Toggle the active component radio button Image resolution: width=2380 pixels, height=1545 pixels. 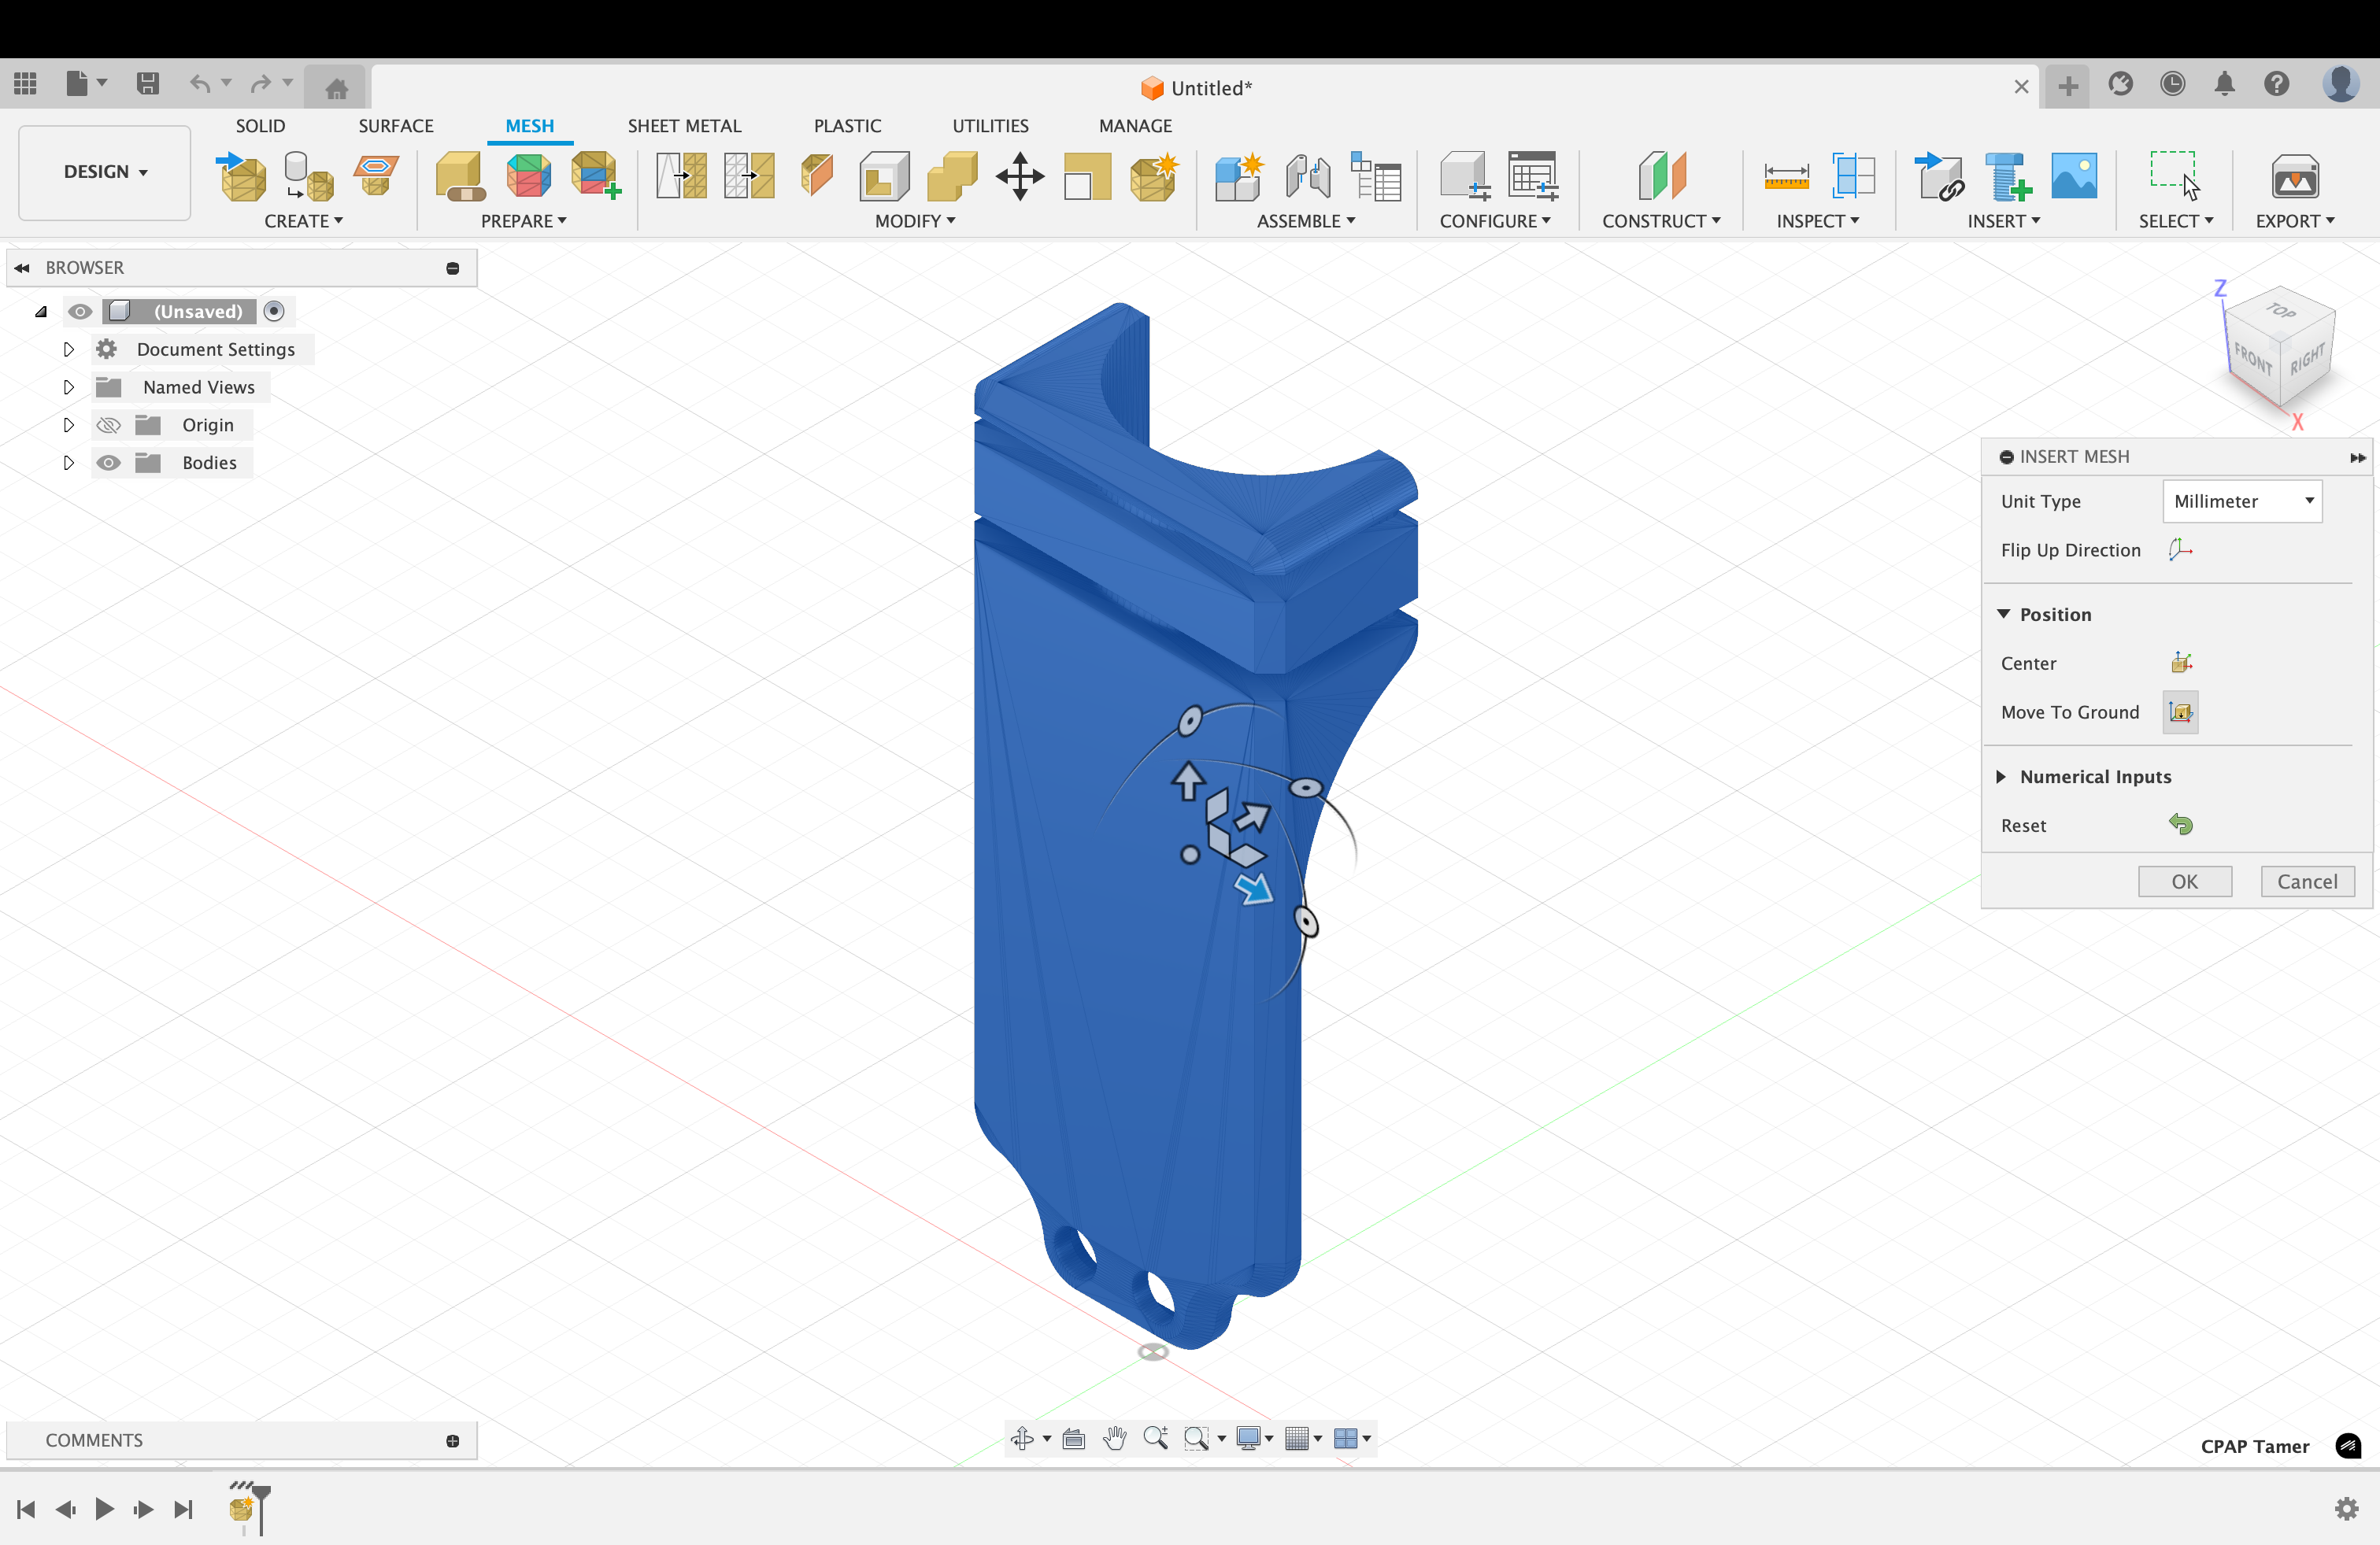point(274,311)
